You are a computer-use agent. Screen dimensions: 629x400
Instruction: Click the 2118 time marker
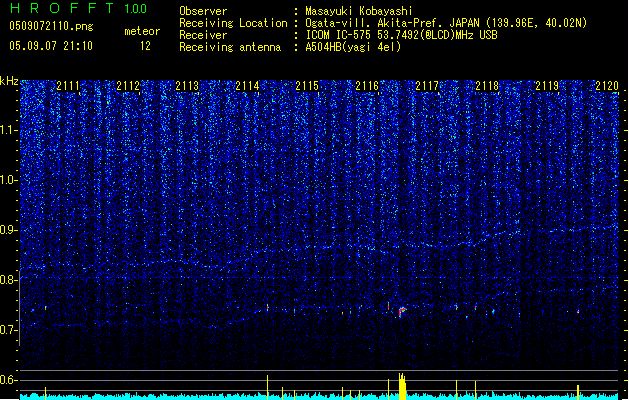[x=487, y=87]
